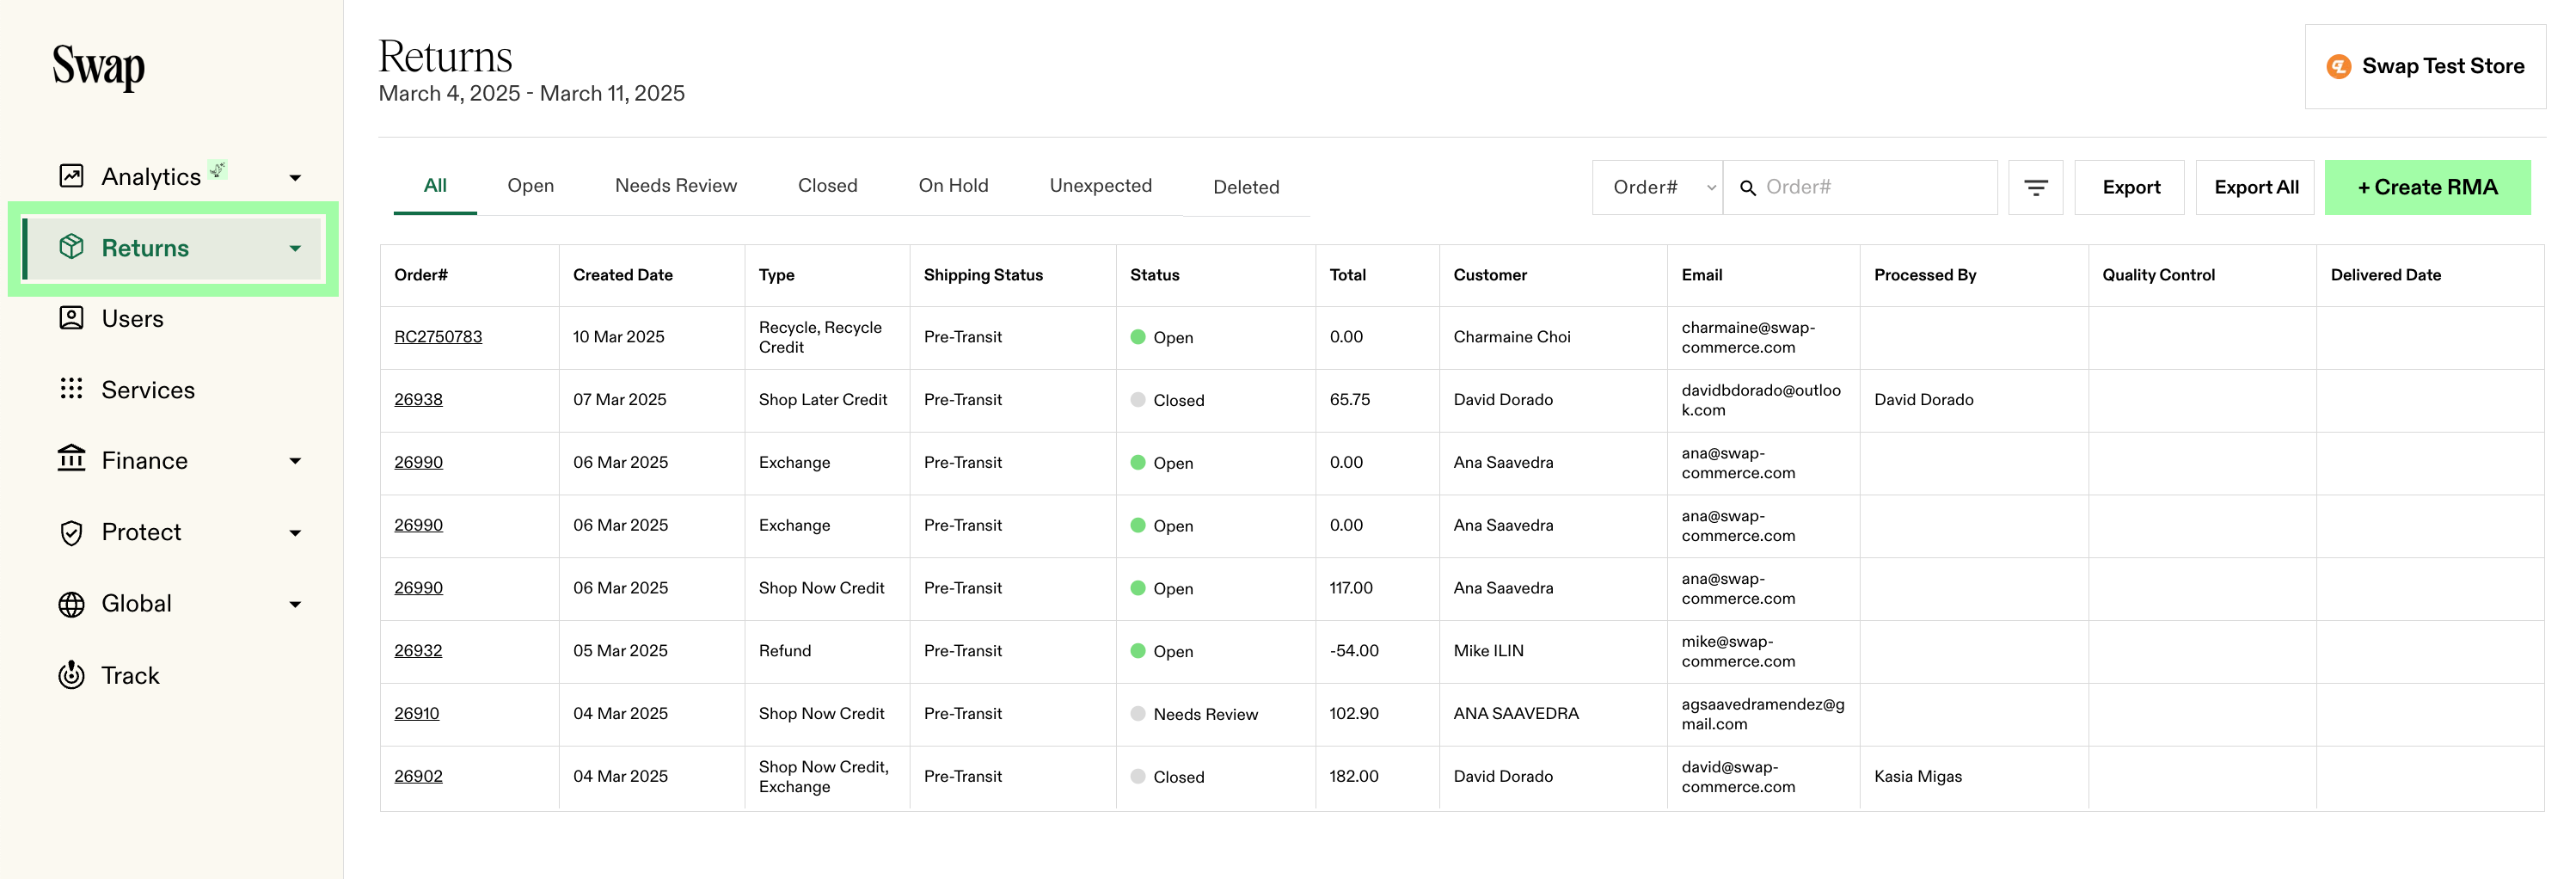The image size is (2576, 879).
Task: Create a new RMA
Action: [x=2428, y=187]
